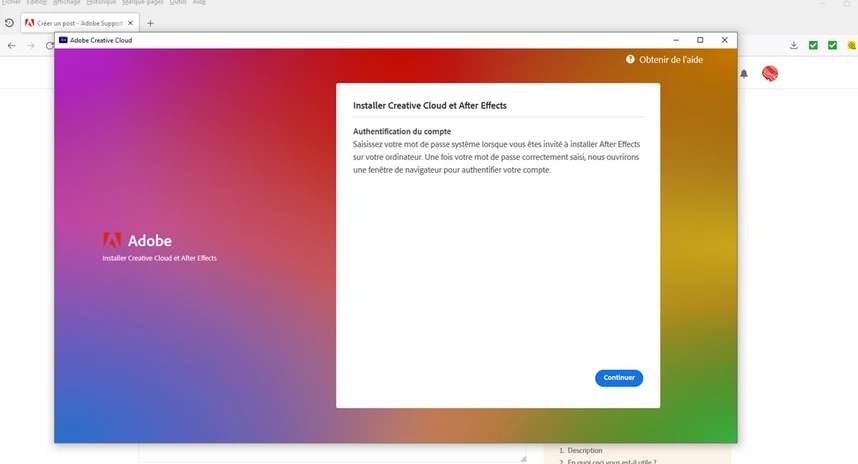Open notifications bell in browser page
Screen dimensions: 858x464
tap(744, 73)
